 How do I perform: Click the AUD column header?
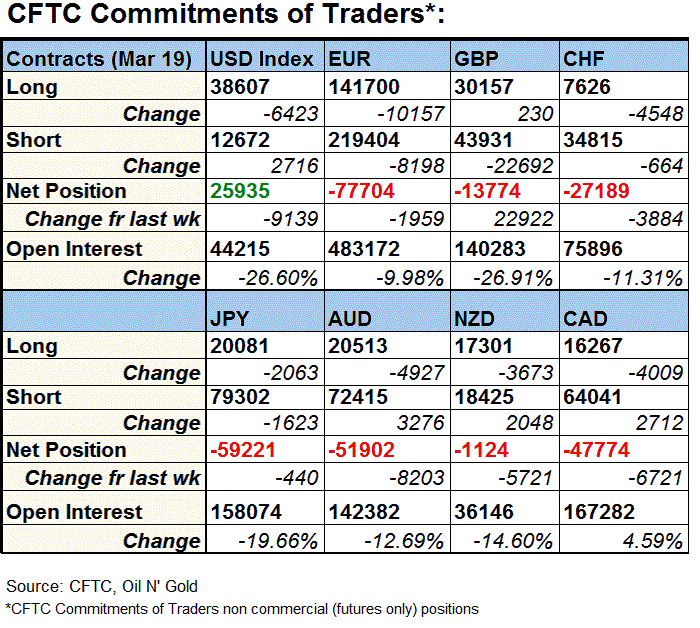[351, 318]
